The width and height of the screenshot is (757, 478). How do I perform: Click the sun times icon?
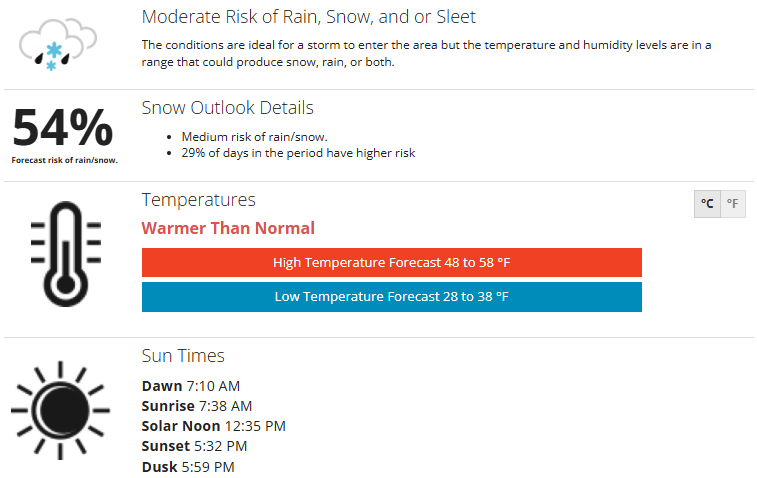(x=59, y=409)
